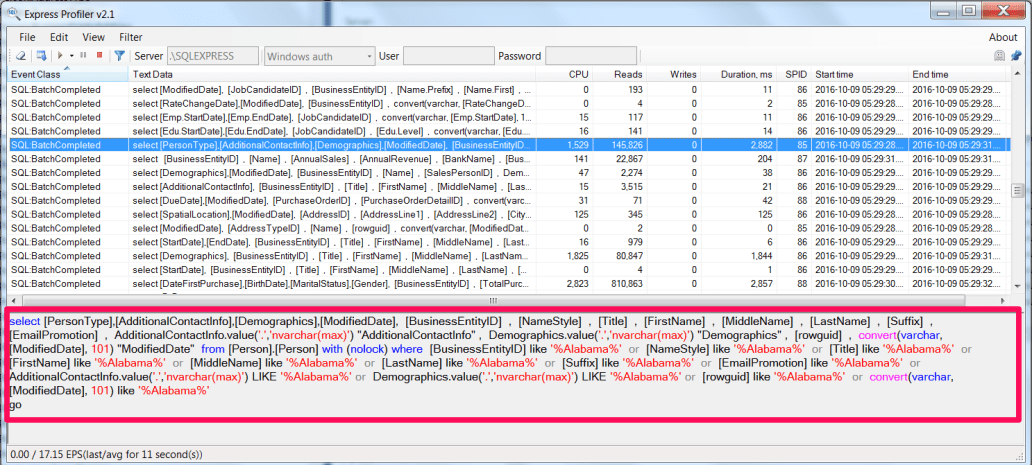Click the 'go' line in the SQL pane

16,405
